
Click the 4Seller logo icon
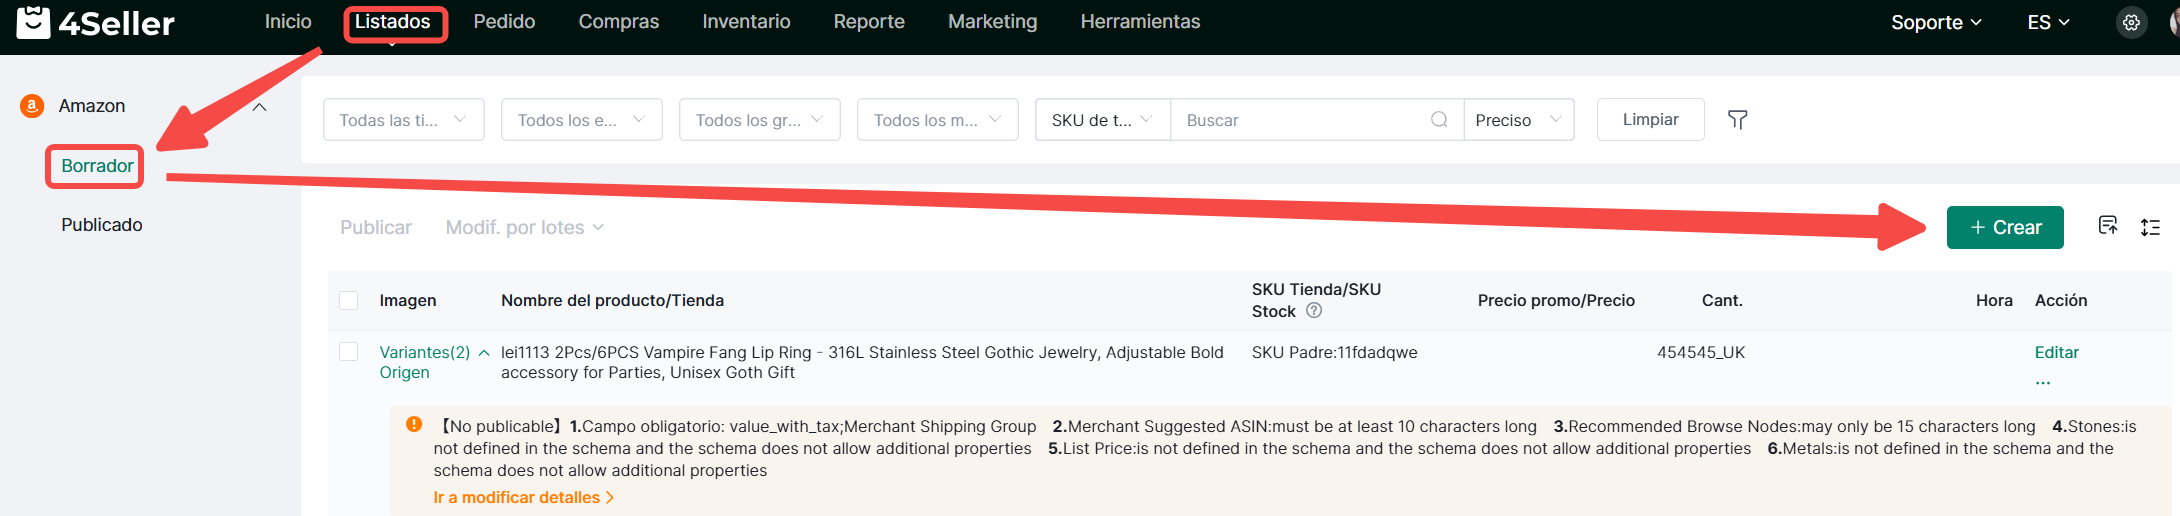pyautogui.click(x=33, y=22)
